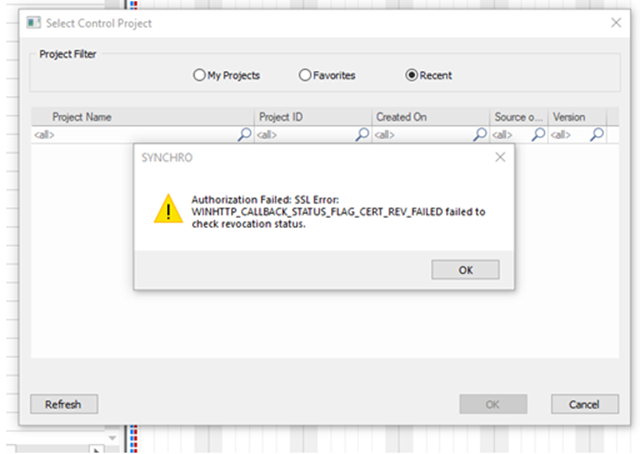Screen dimensions: 640x454
Task: Sort by the Project Name column header
Action: coord(143,117)
